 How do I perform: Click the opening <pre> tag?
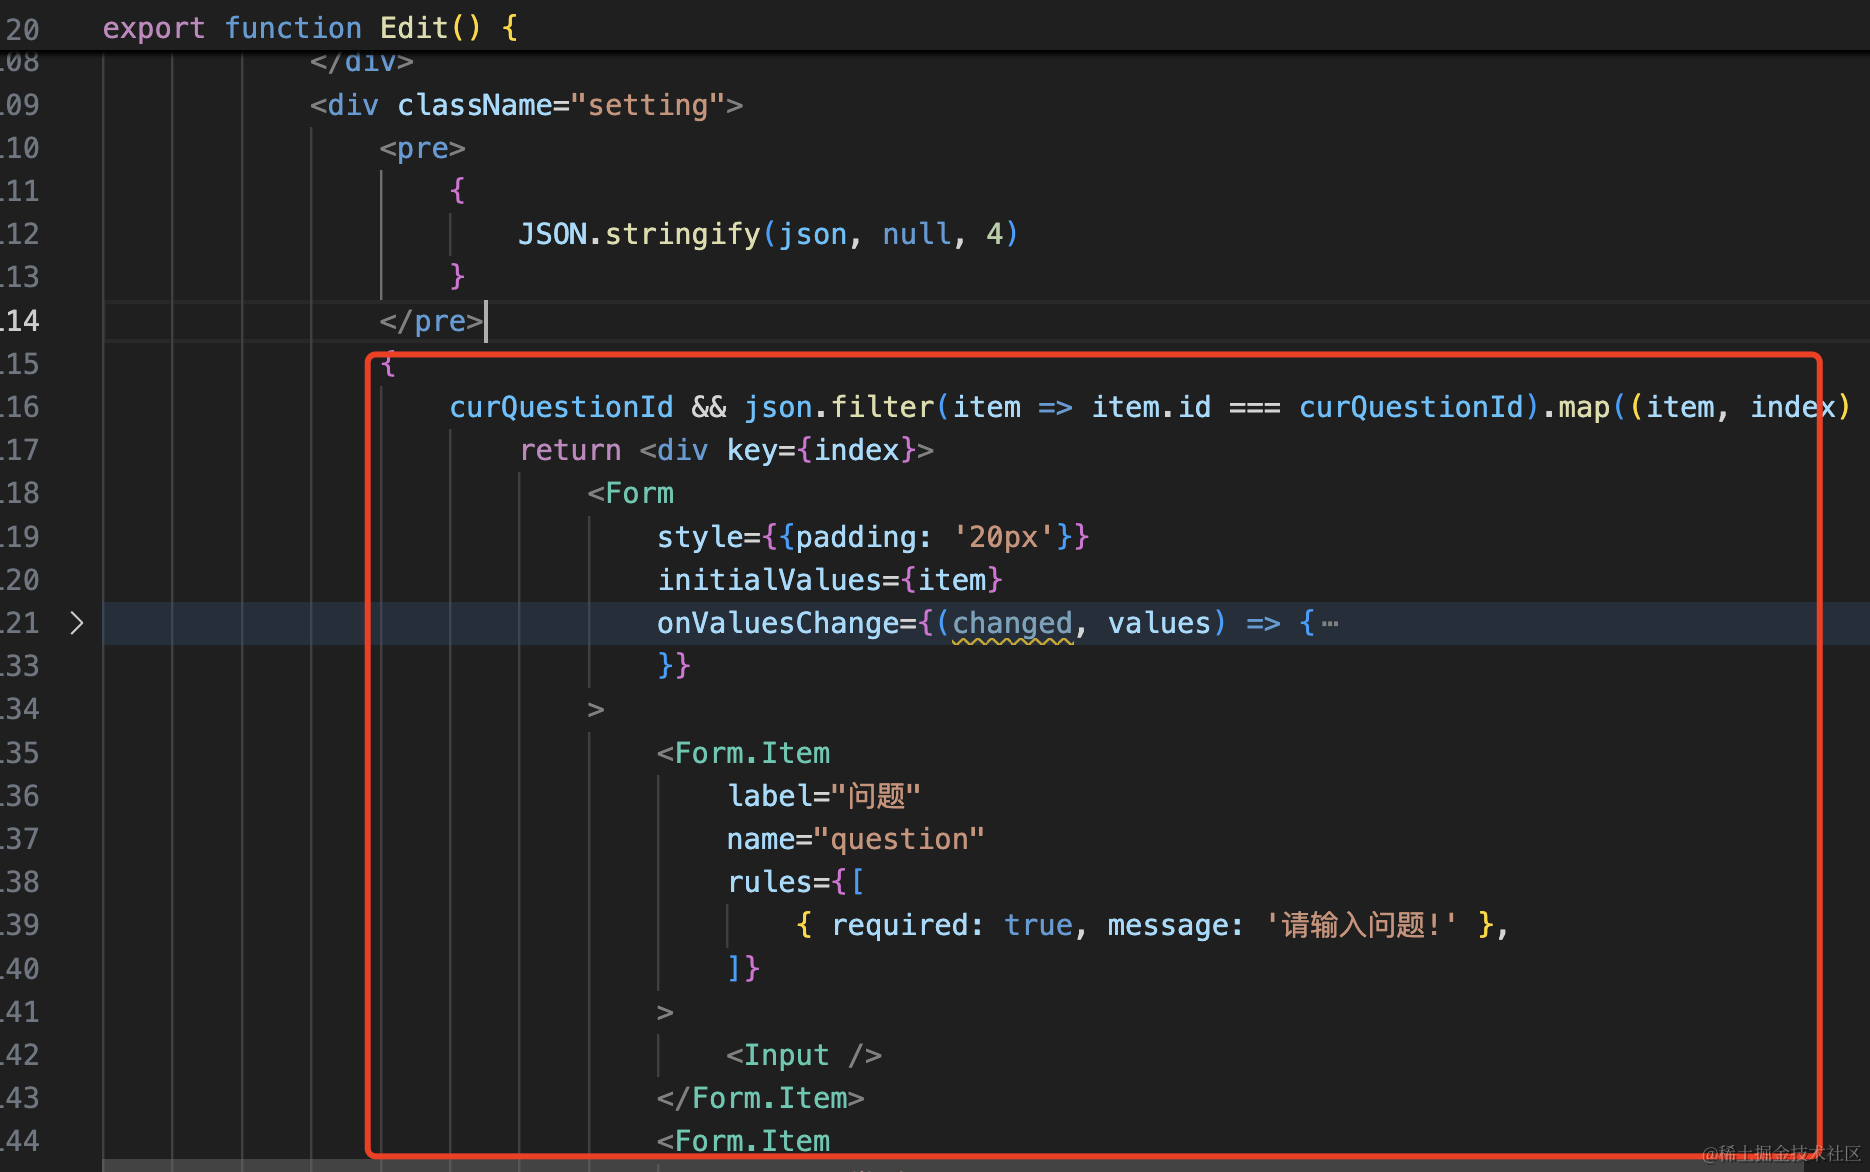(x=422, y=148)
